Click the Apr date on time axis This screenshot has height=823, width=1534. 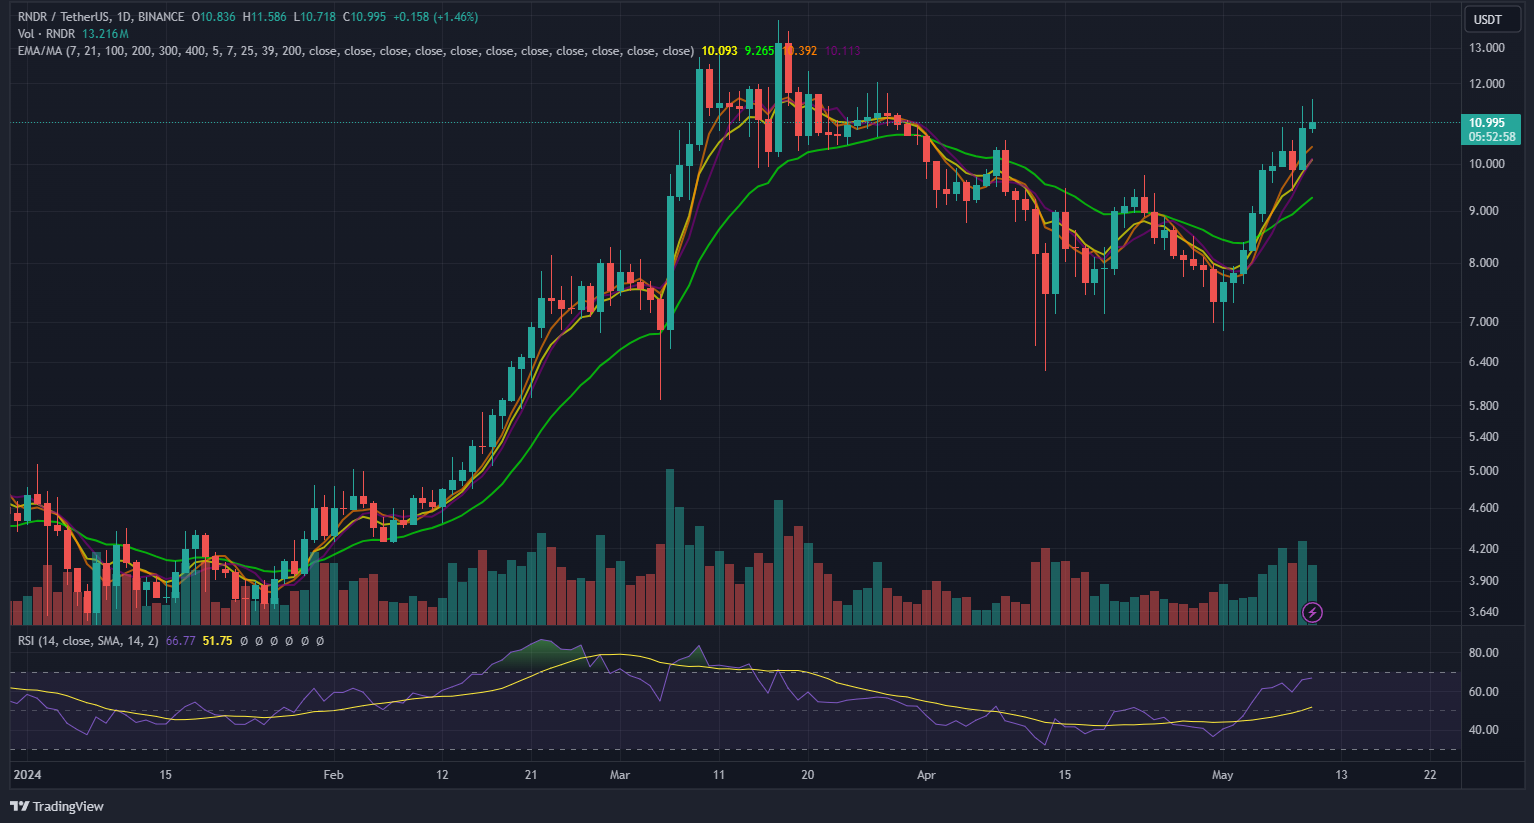(926, 775)
